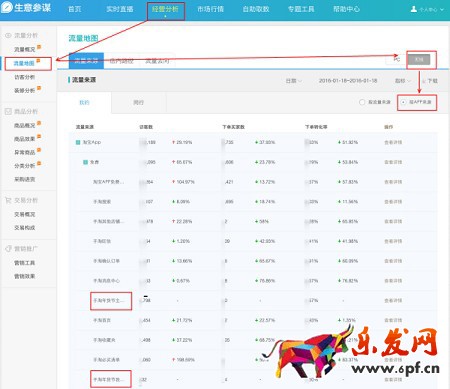Image resolution: width=450 pixels, height=389 pixels.
Task: Open 采购进货 in the sidebar
Action: [25, 179]
